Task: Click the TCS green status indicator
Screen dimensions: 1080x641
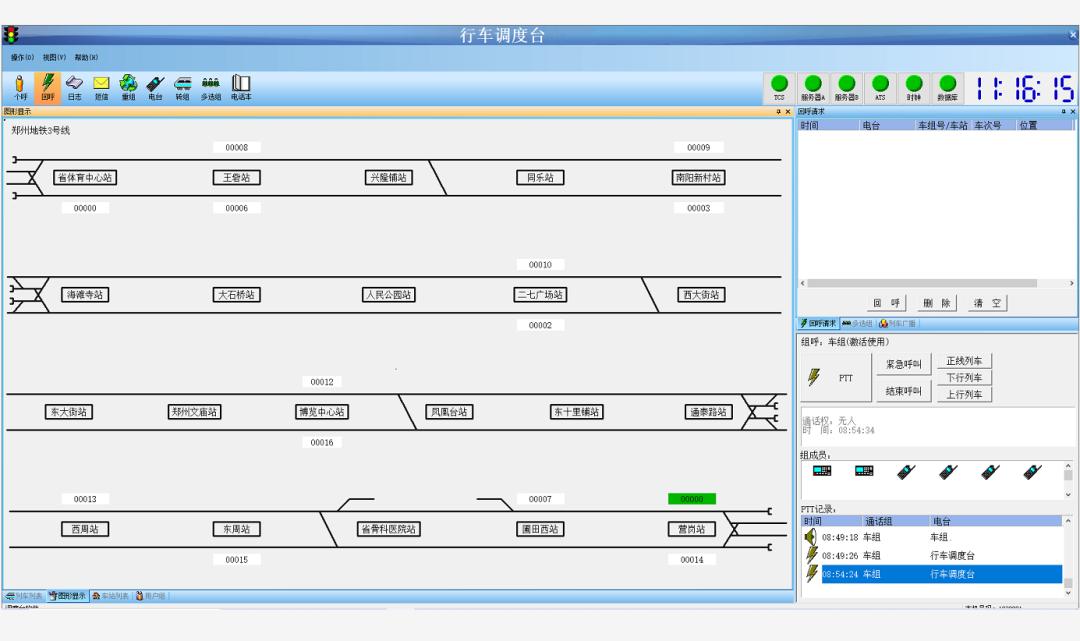Action: (778, 87)
